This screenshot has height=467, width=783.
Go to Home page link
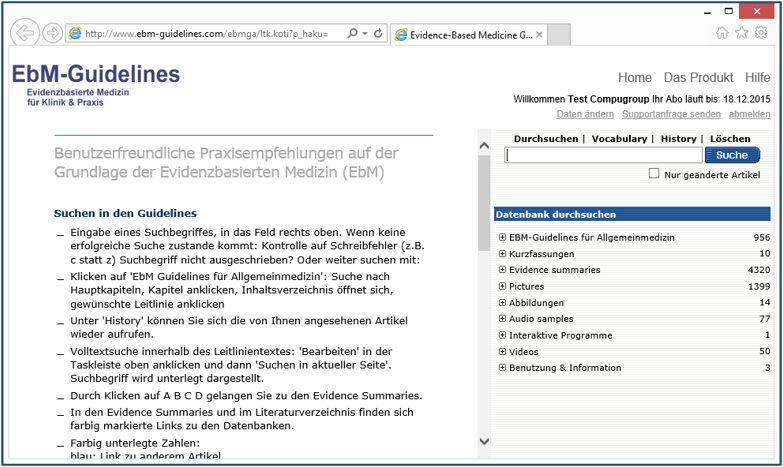[x=635, y=77]
